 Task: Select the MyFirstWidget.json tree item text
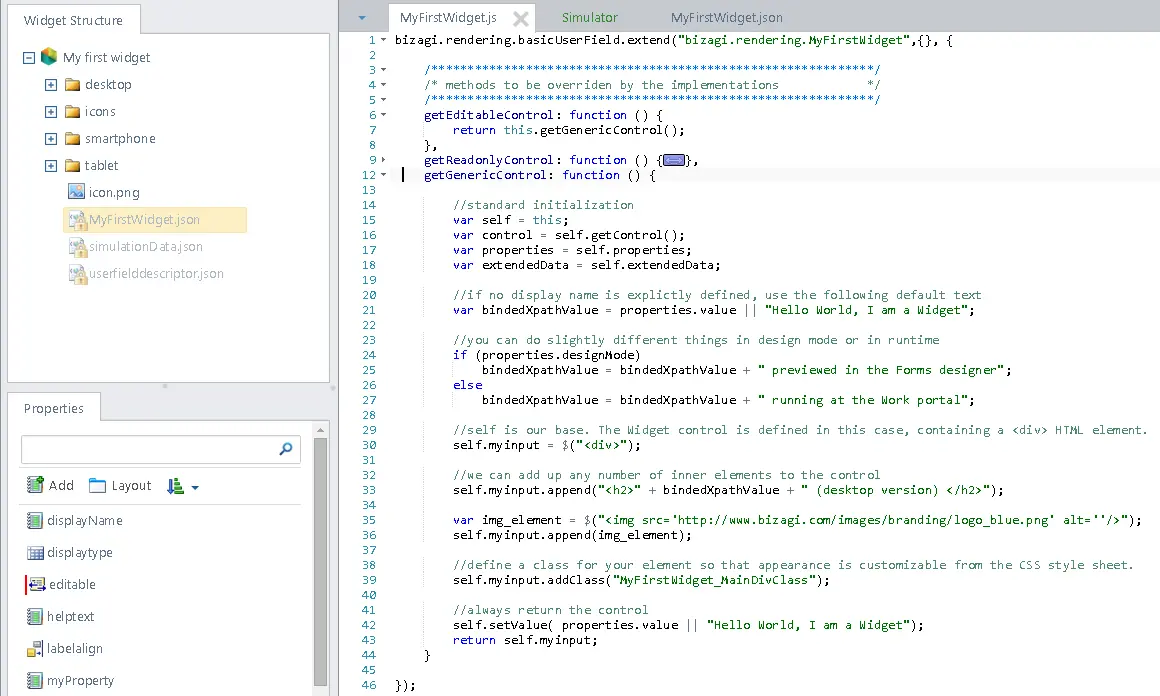(x=144, y=220)
